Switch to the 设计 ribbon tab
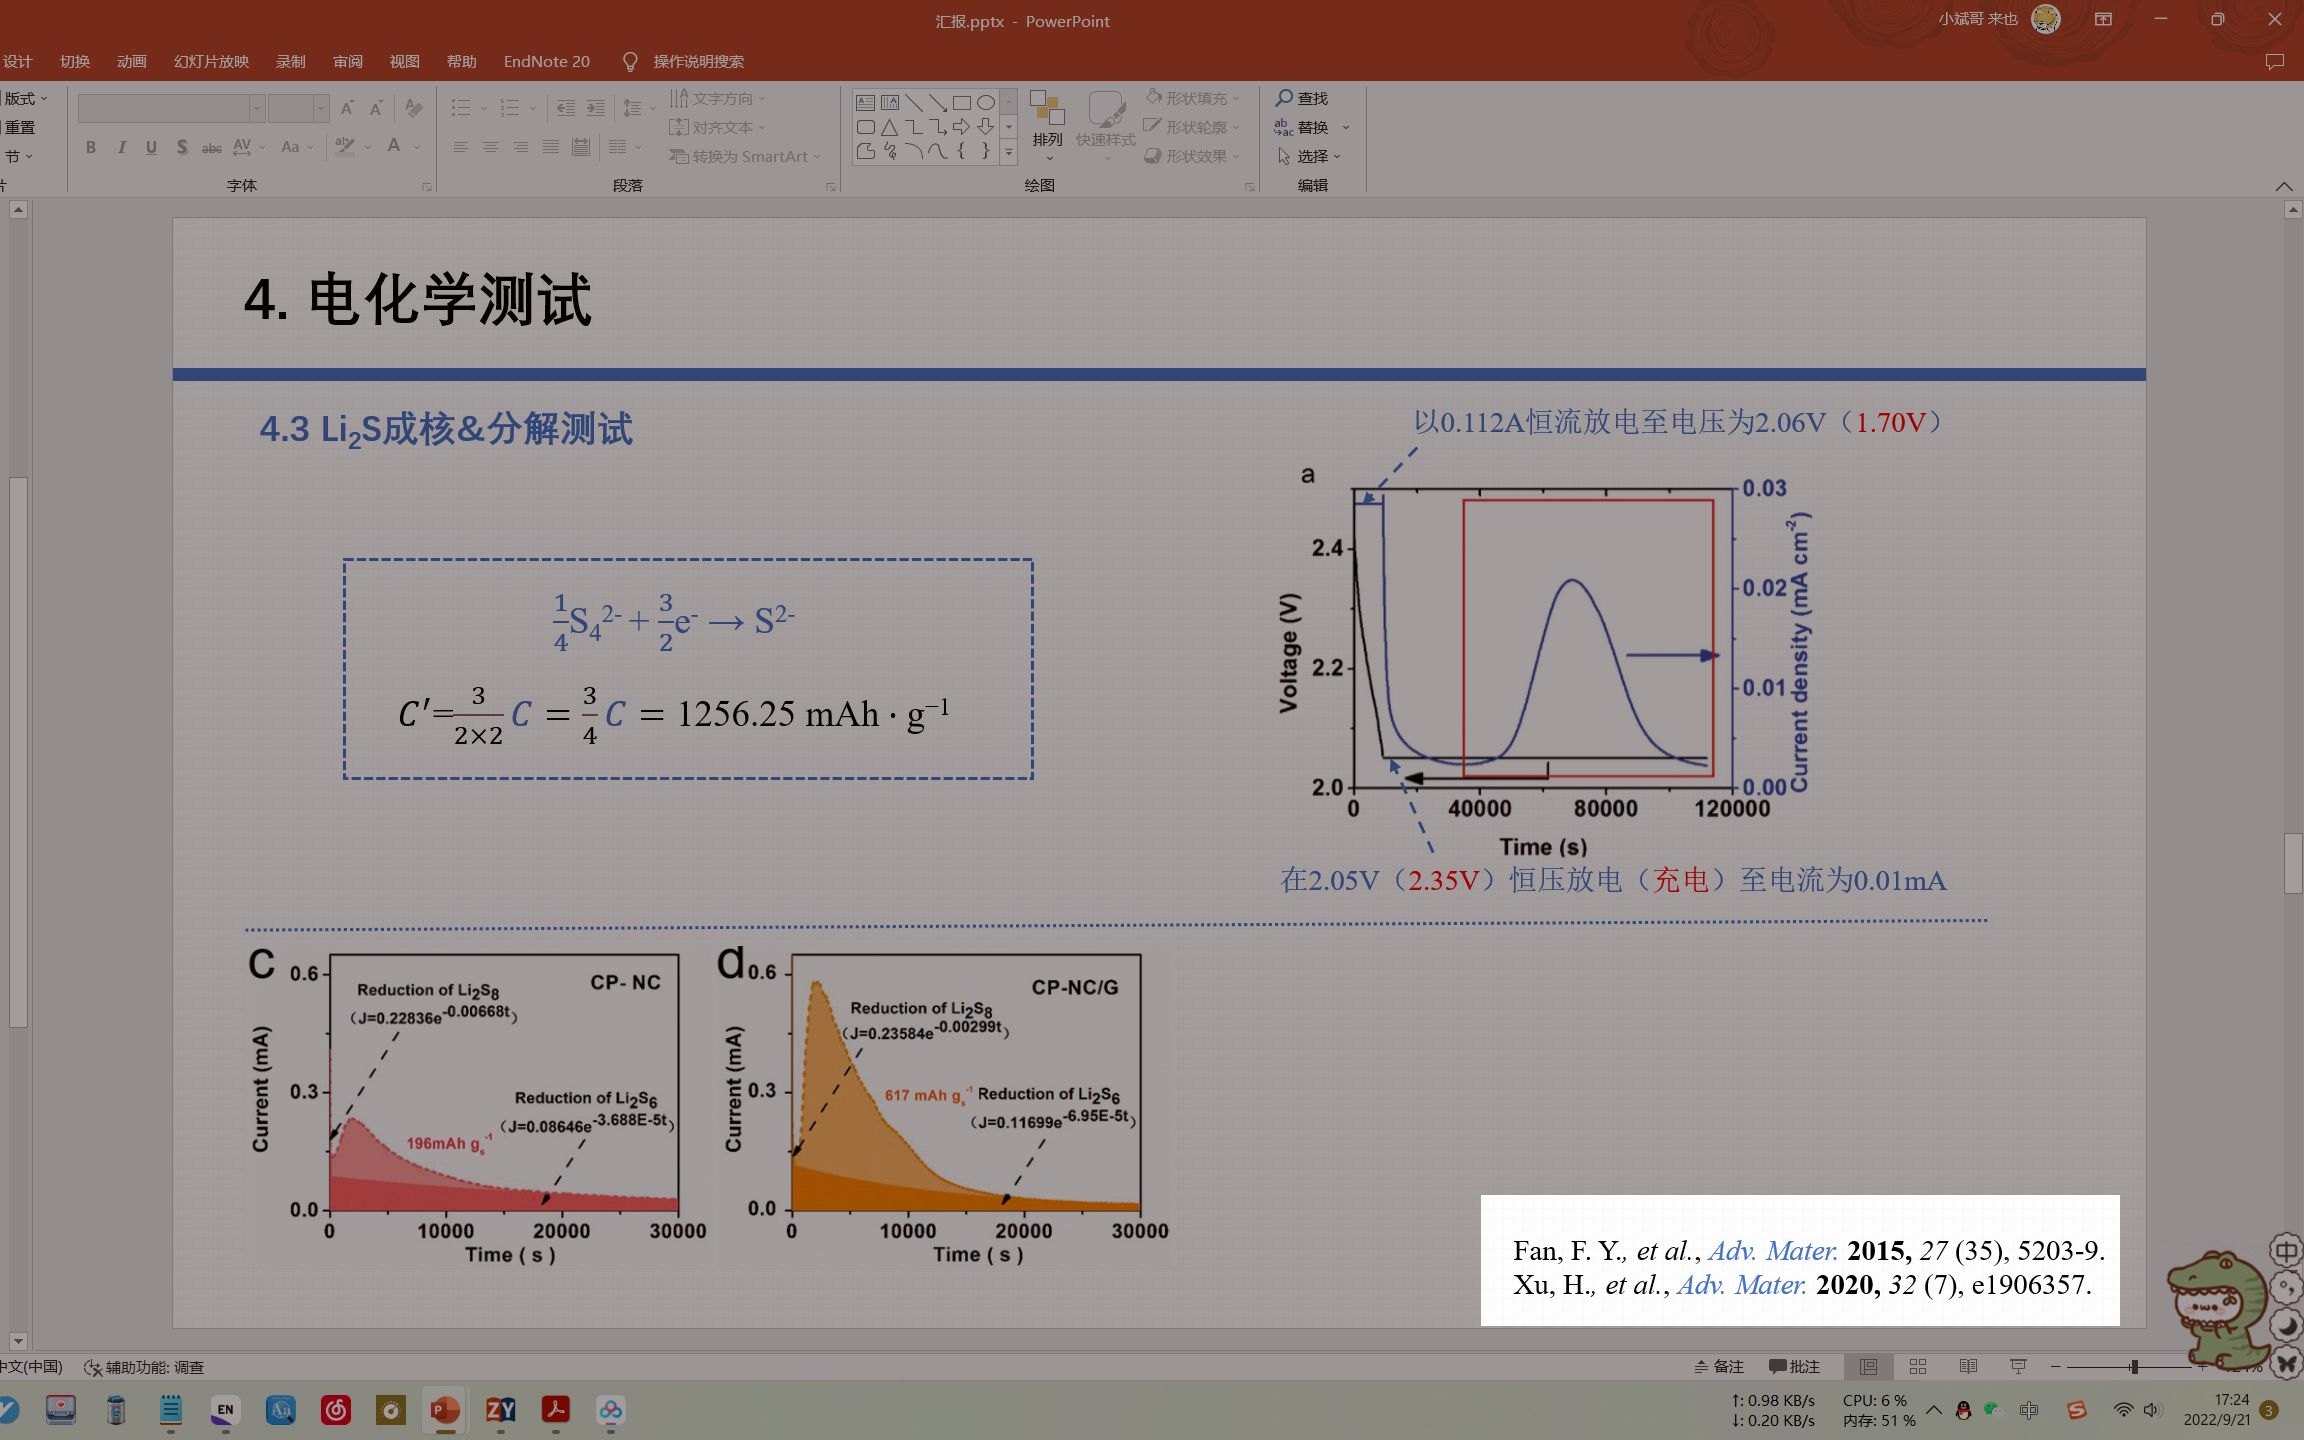Image resolution: width=2304 pixels, height=1440 pixels. coord(19,61)
